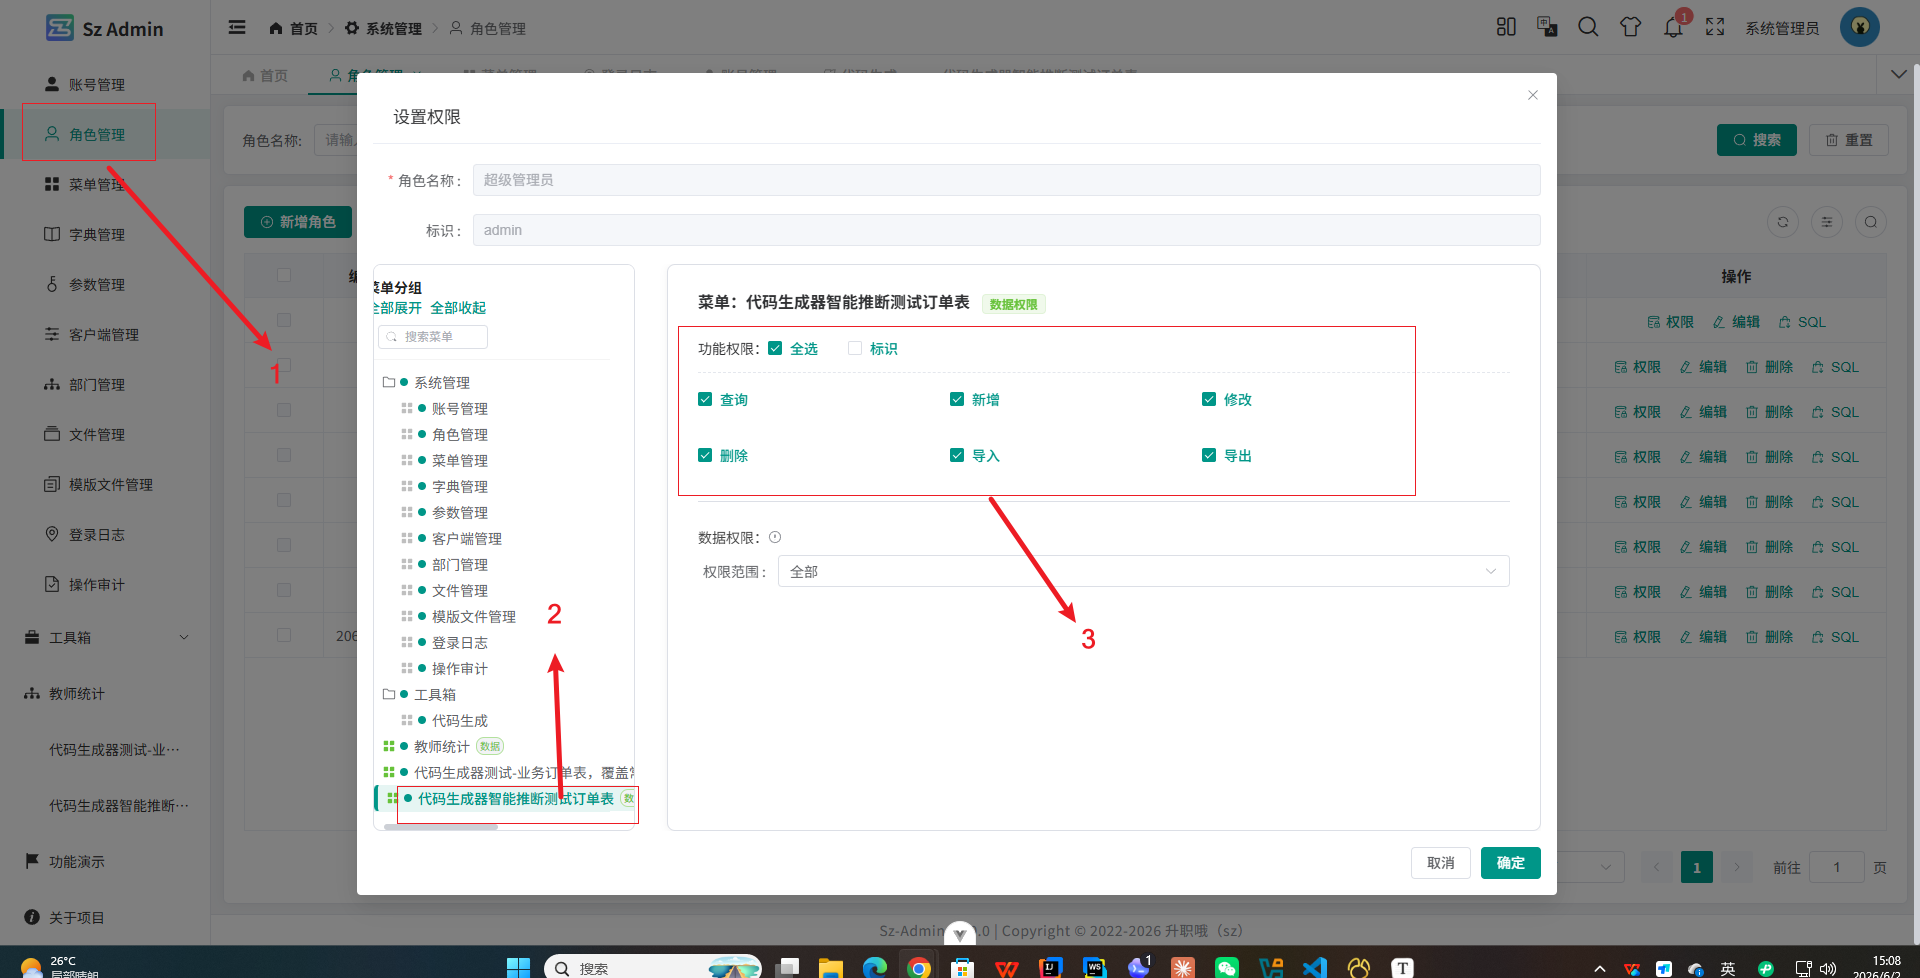Open WeChat from taskbar
Viewport: 1920px width, 978px height.
coord(1227,967)
